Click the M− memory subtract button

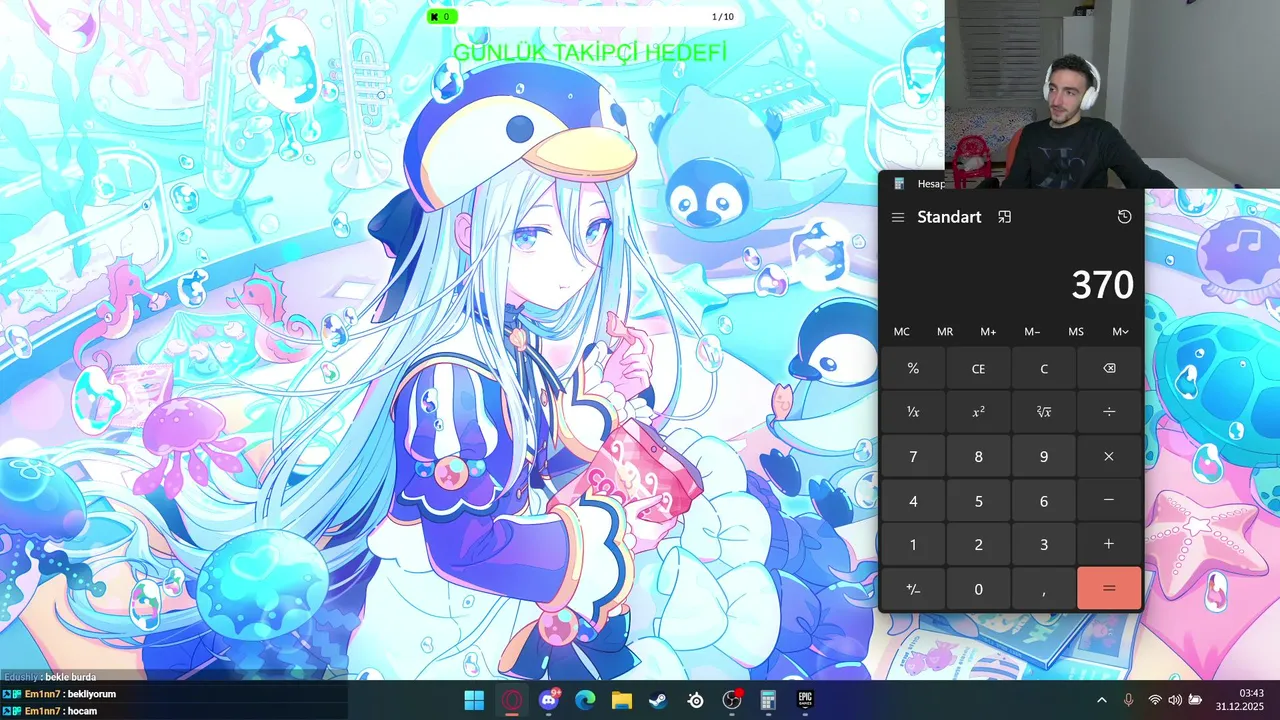1032,331
